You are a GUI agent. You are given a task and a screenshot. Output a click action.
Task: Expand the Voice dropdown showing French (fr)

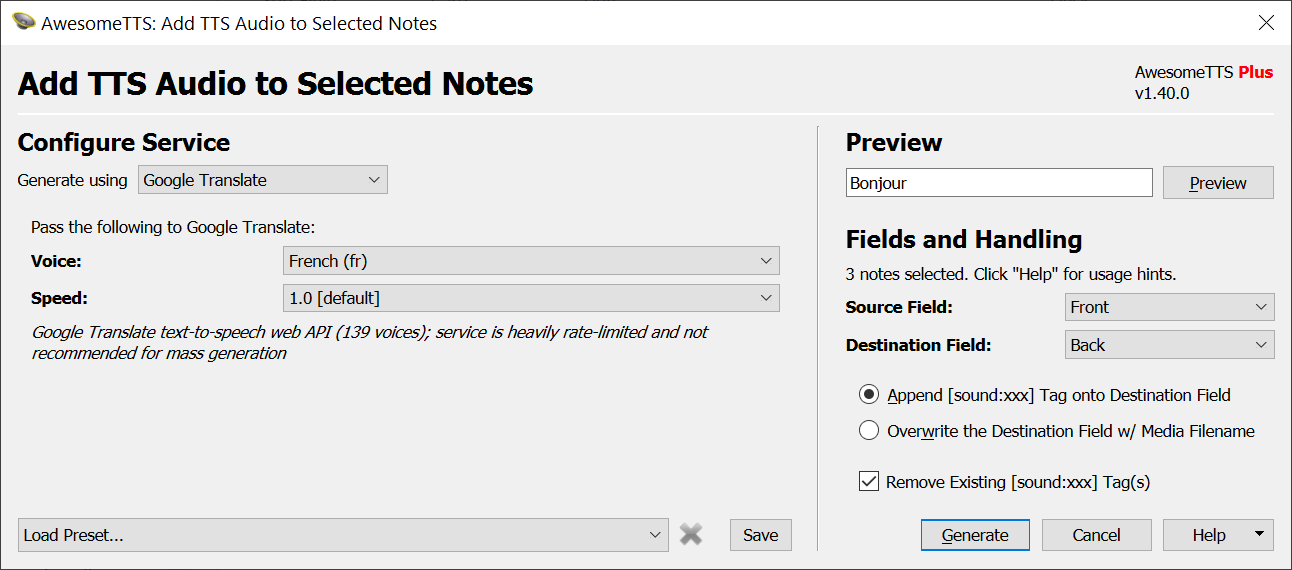click(531, 261)
